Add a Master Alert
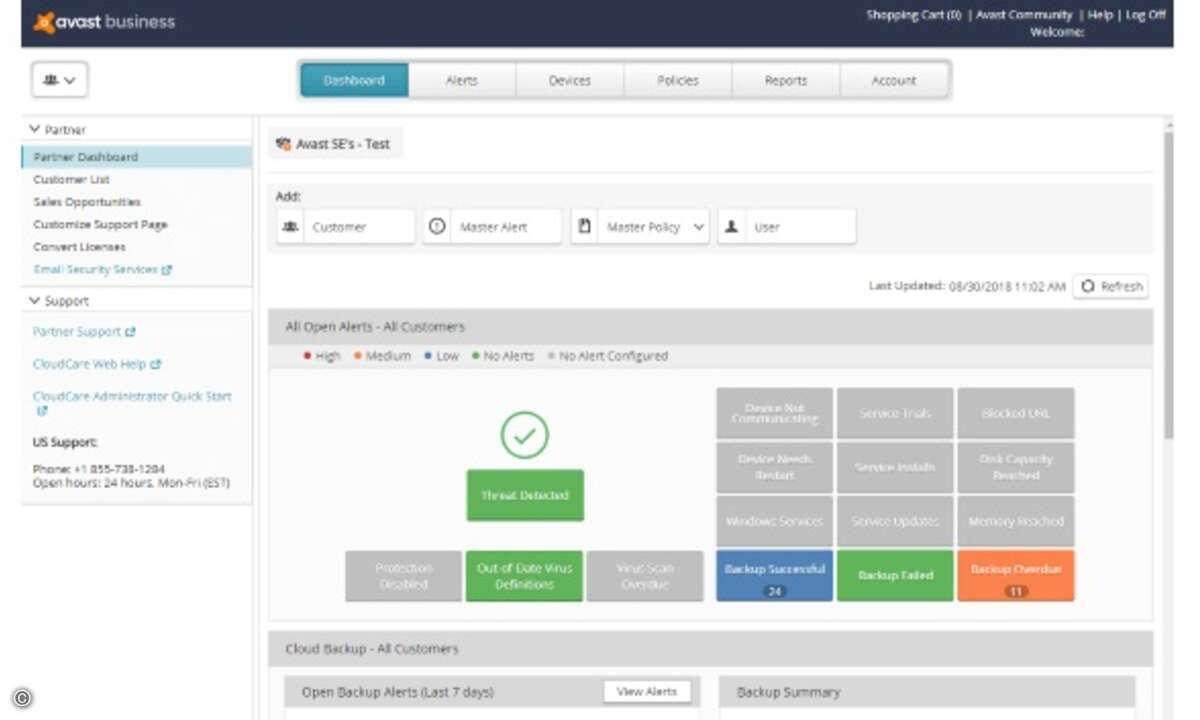 pos(492,227)
